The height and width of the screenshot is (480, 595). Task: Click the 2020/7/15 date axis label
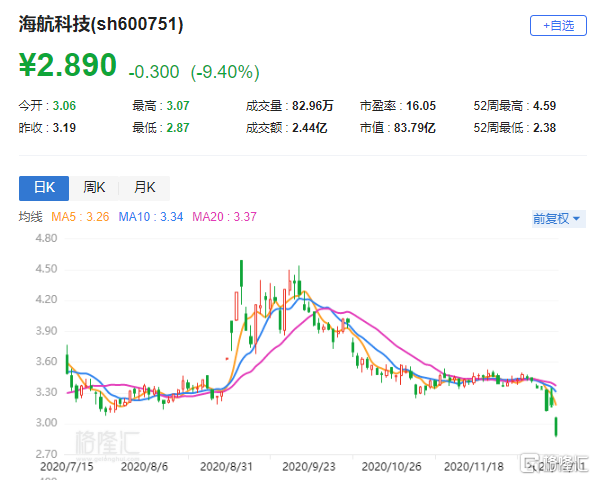coord(67,467)
